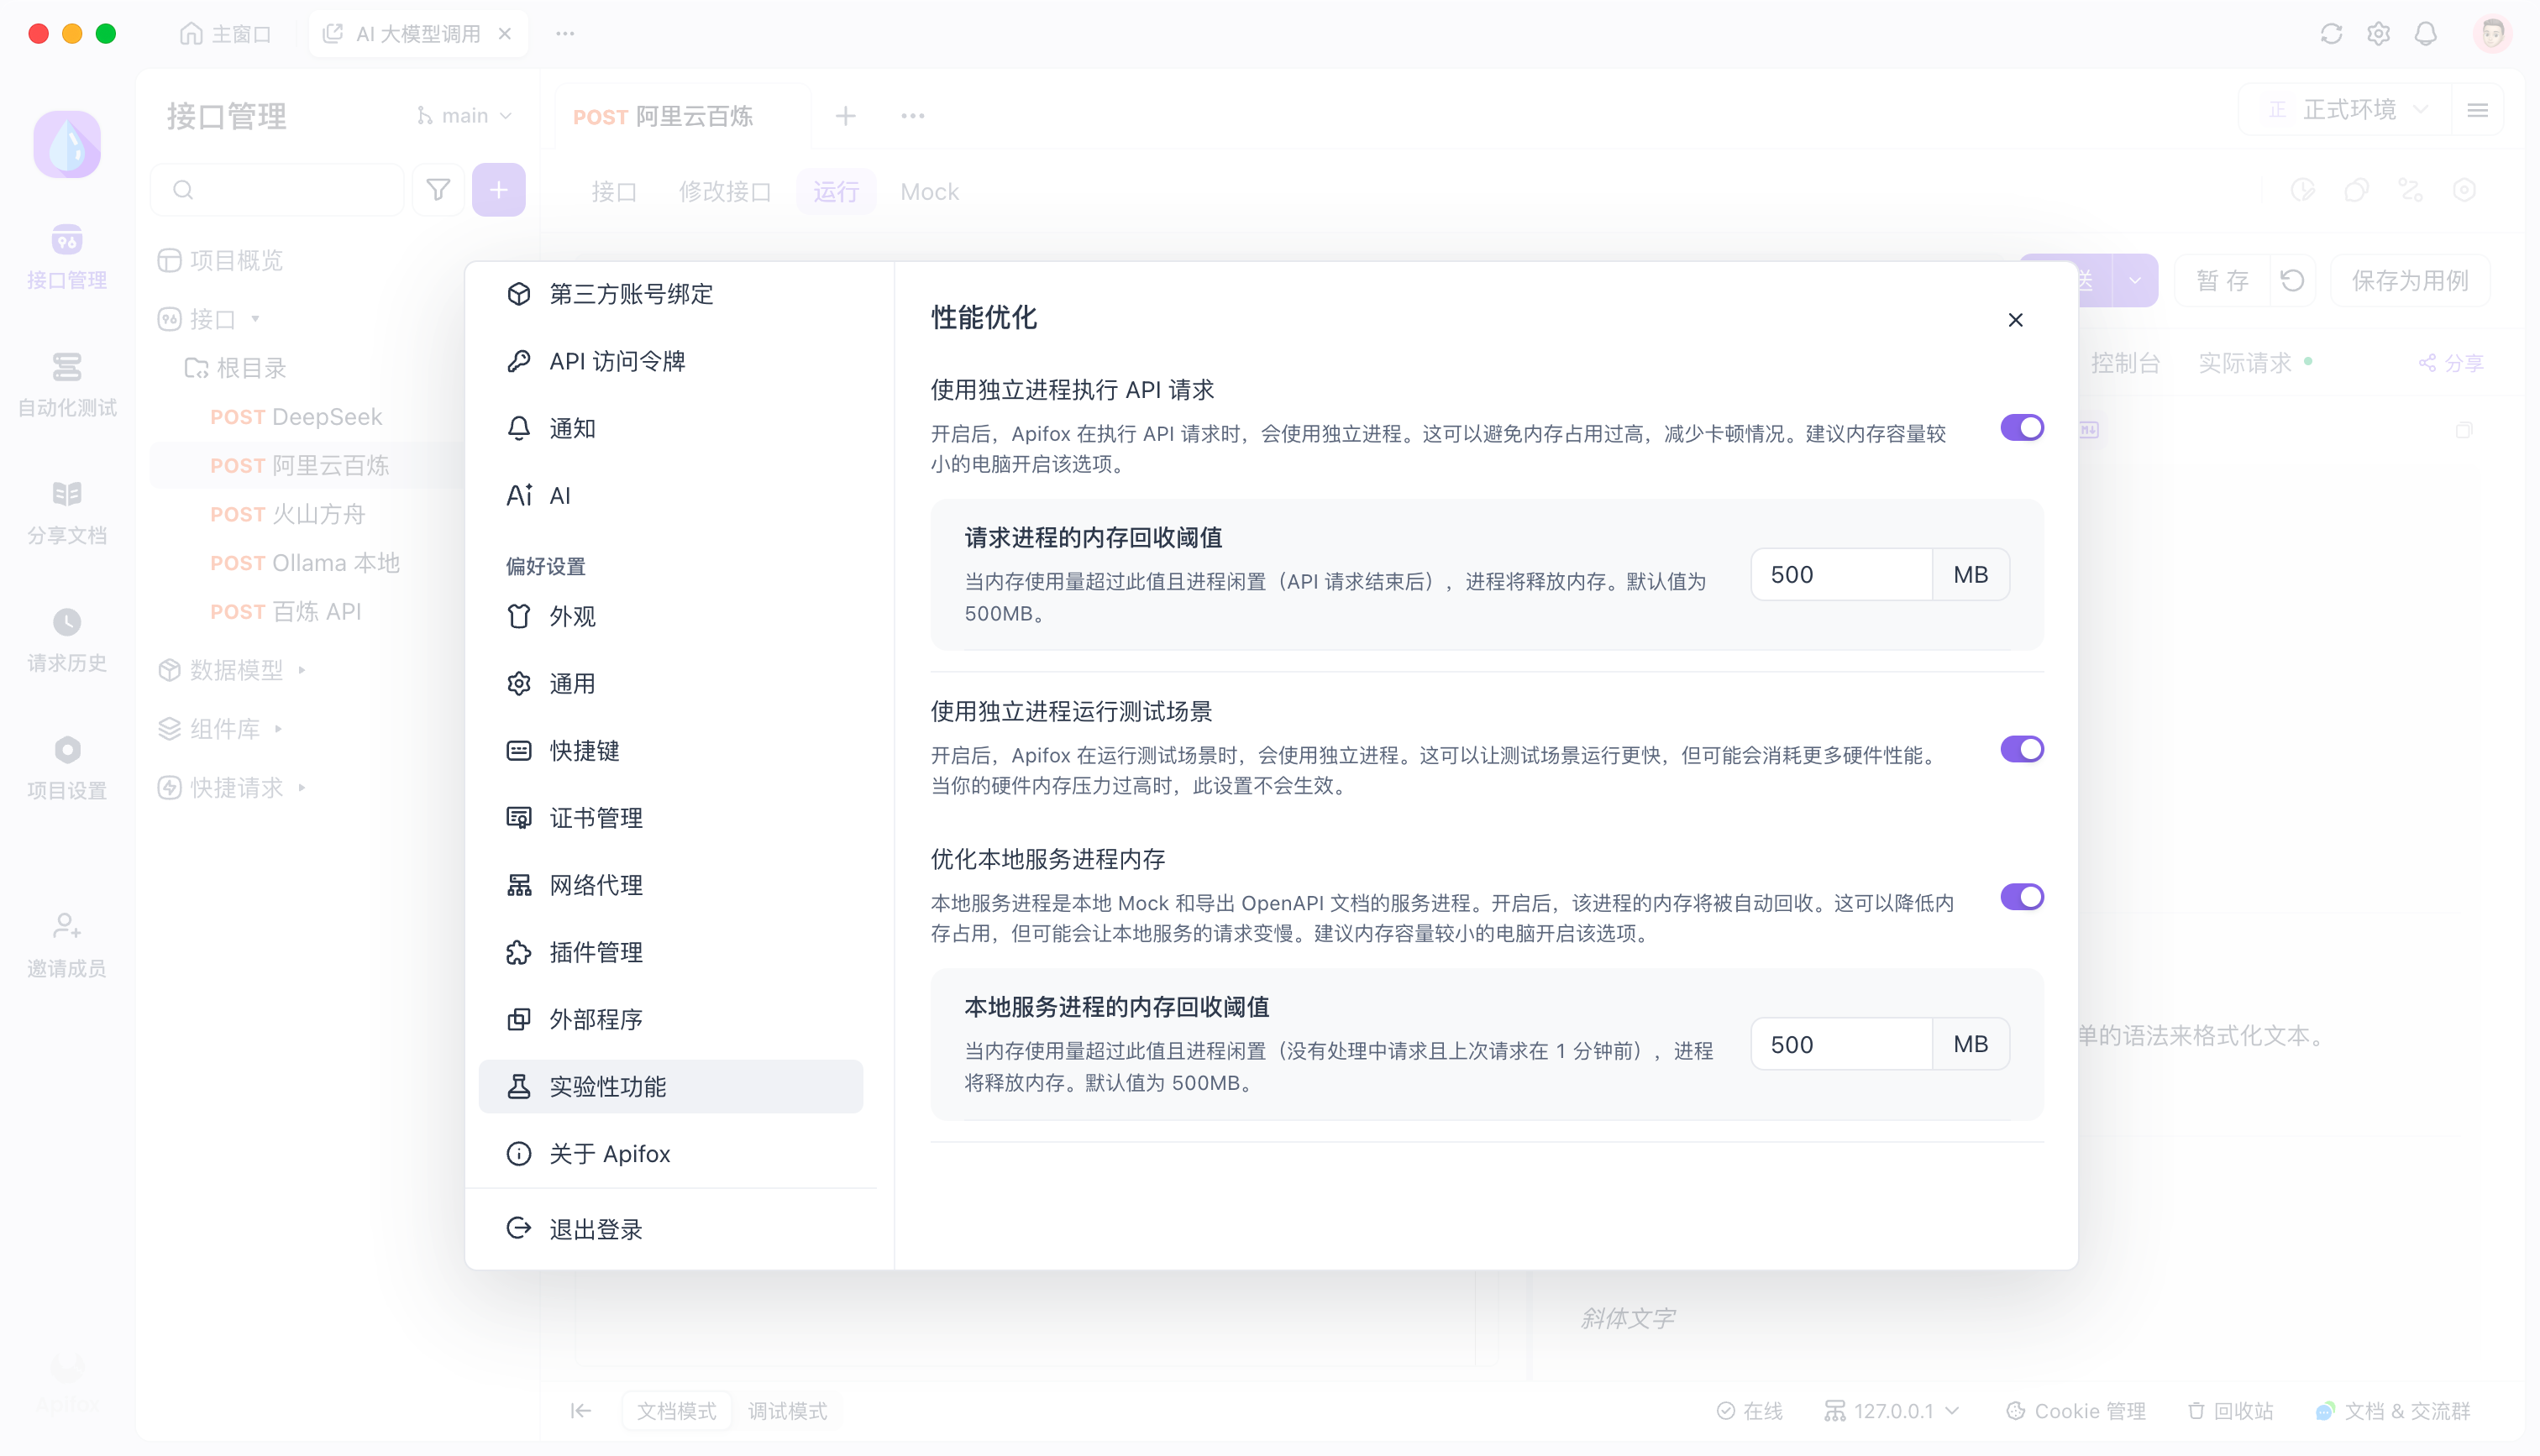Open 接口管理 in left sidebar
This screenshot has width=2540, height=1456.
[x=67, y=257]
